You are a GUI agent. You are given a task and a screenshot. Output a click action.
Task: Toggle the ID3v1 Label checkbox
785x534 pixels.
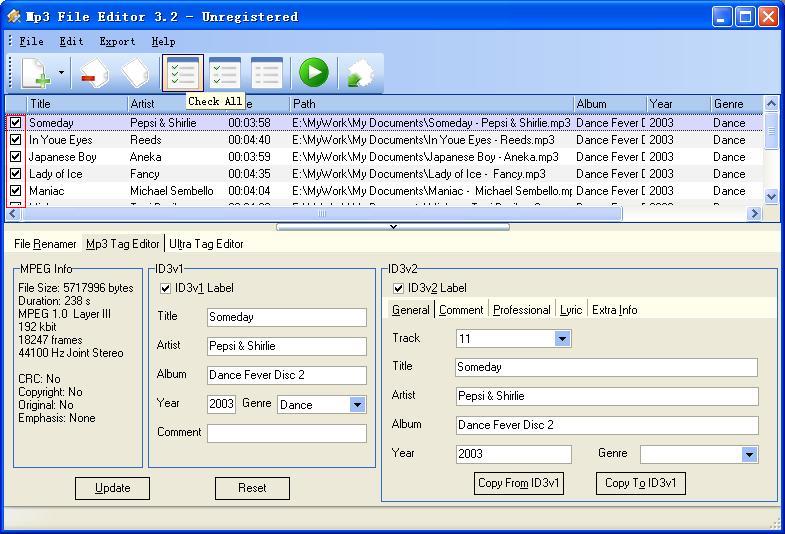pyautogui.click(x=166, y=288)
